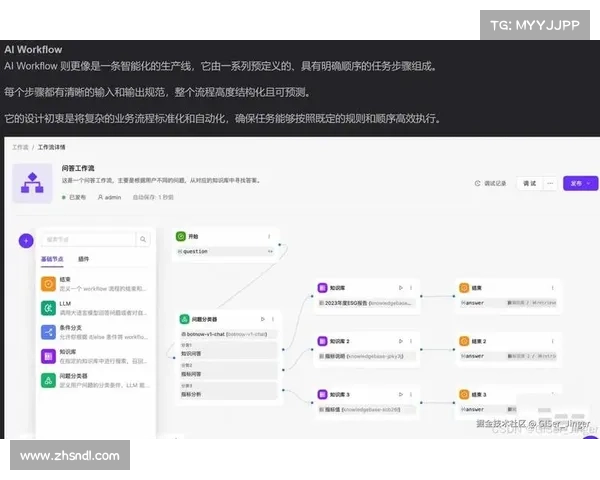Image resolution: width=600 pixels, height=480 pixels.
Task: Click the purple 发布 publish dropdown button
Action: [x=580, y=183]
